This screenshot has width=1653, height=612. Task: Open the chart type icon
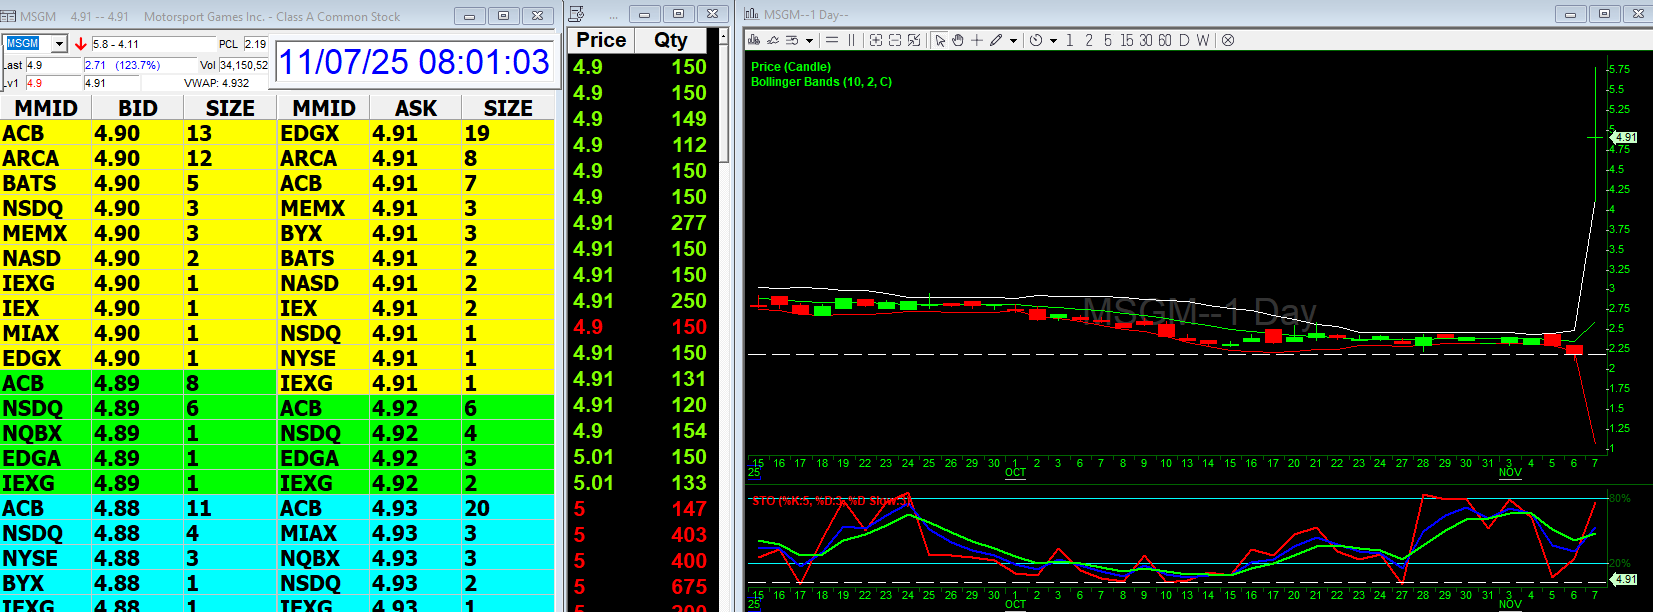(x=754, y=40)
